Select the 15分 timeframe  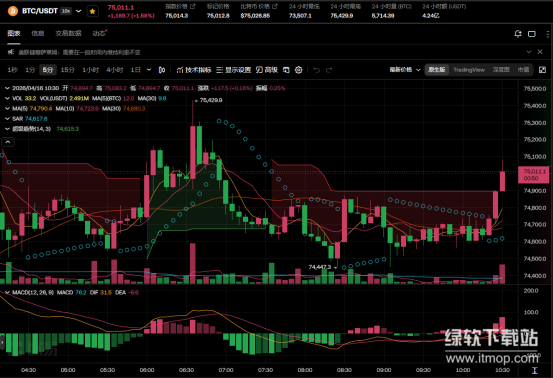(x=67, y=70)
